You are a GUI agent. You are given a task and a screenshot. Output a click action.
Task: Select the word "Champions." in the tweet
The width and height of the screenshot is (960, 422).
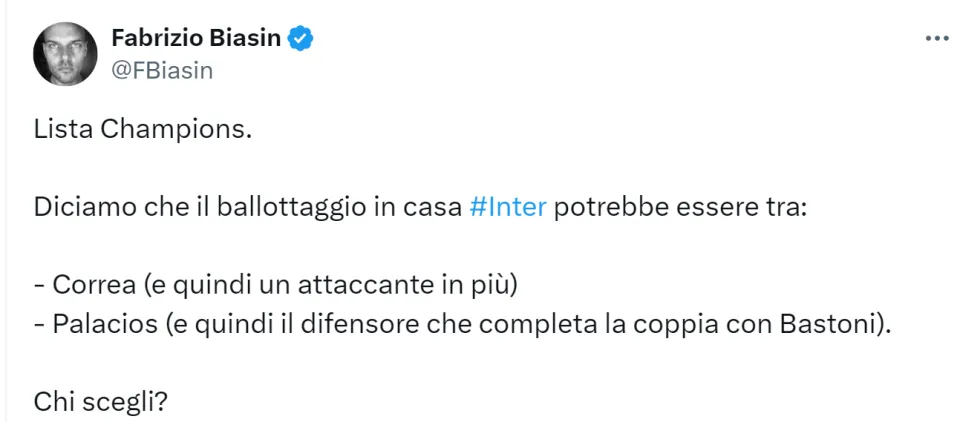click(x=175, y=130)
